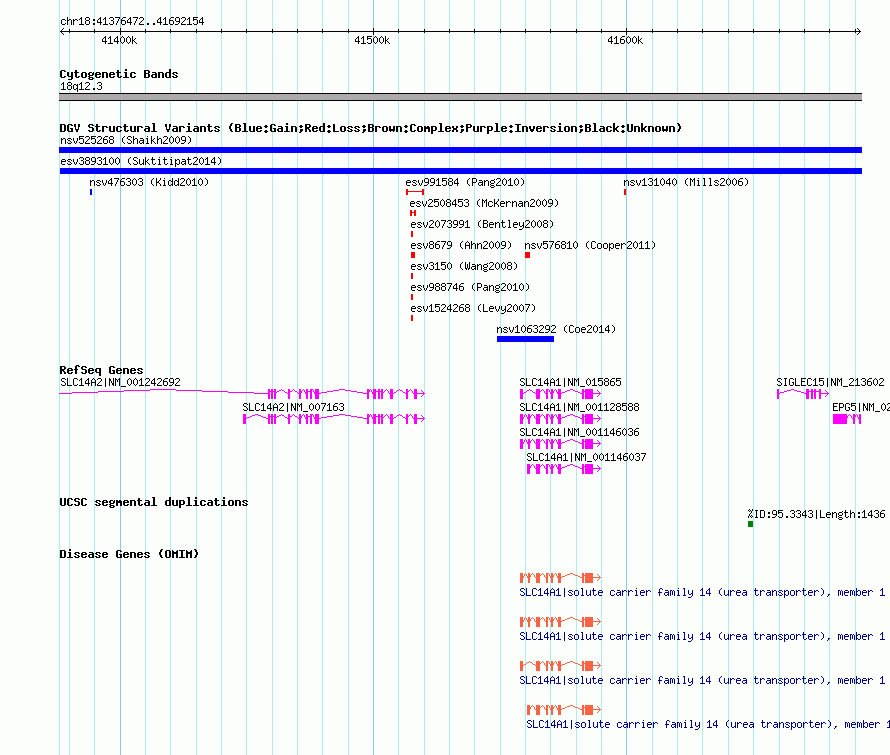Click the SIGLEC15|NM_213602 gene label

pos(830,383)
